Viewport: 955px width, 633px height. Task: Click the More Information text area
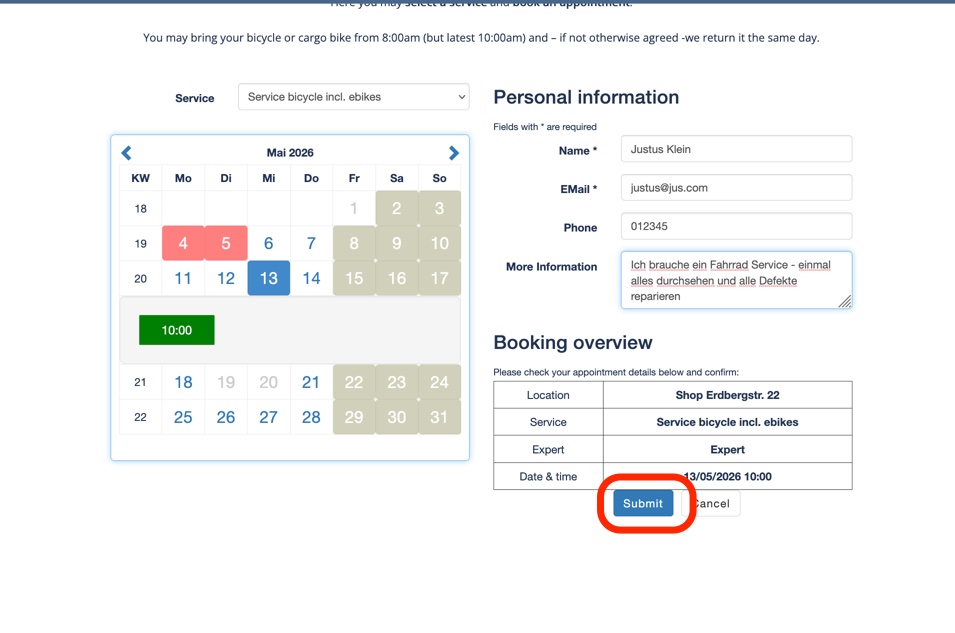736,280
